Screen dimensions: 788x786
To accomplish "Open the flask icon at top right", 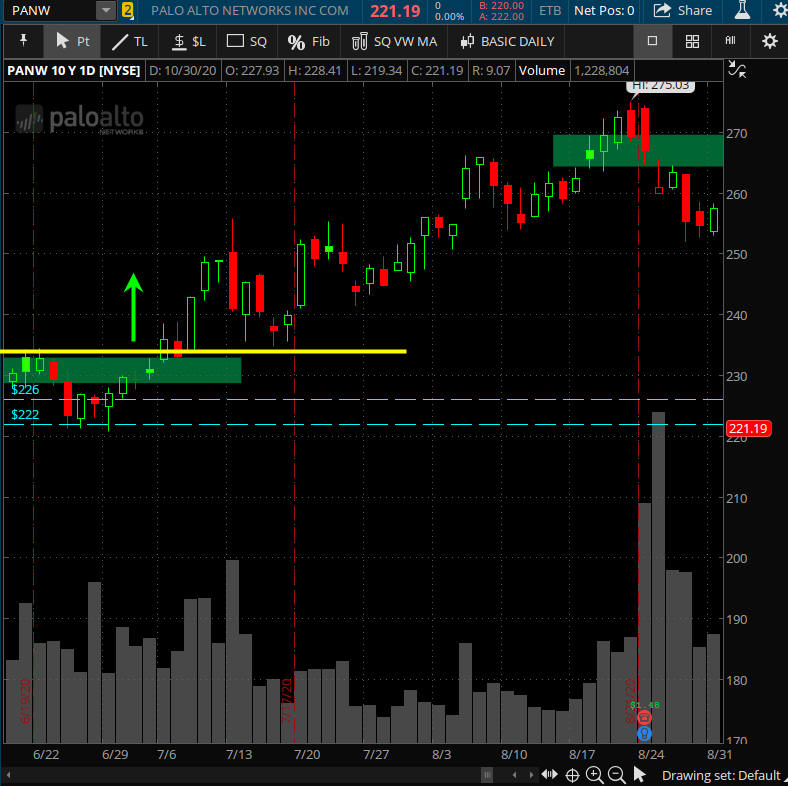I will (x=741, y=11).
